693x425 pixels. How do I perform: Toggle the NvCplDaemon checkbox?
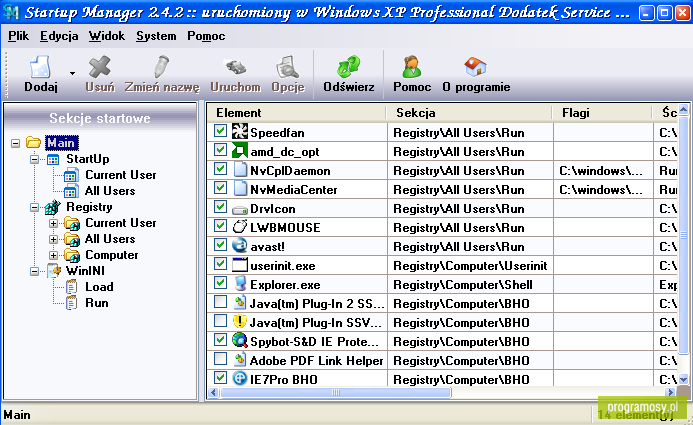220,169
